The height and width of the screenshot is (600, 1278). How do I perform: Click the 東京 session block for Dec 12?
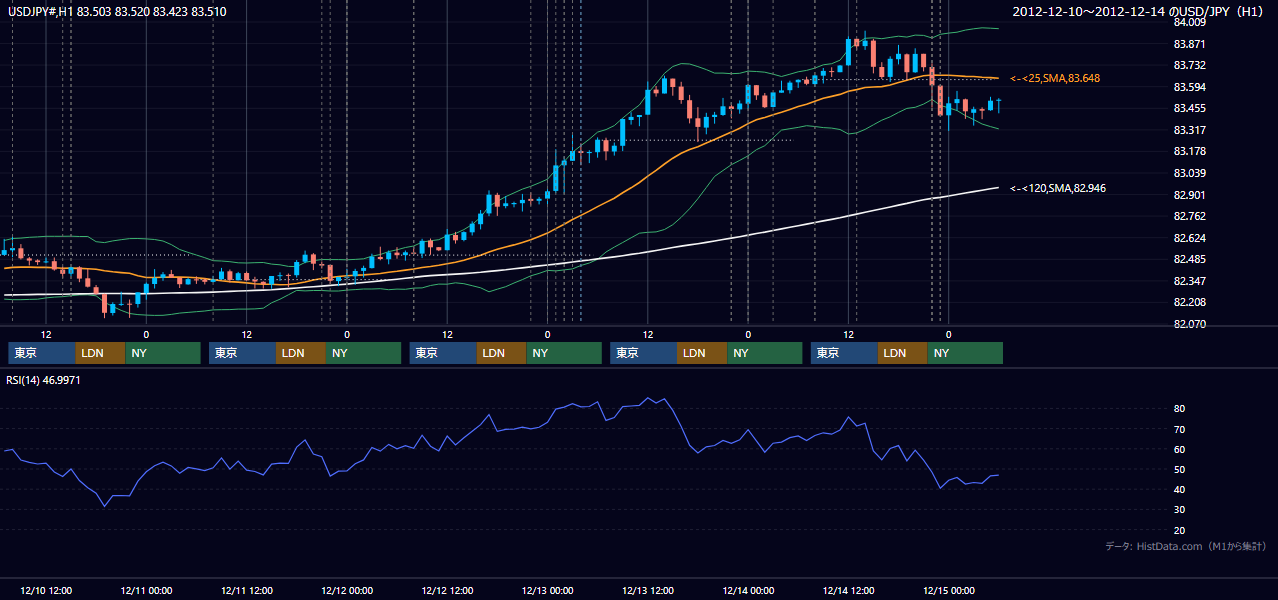coord(443,353)
